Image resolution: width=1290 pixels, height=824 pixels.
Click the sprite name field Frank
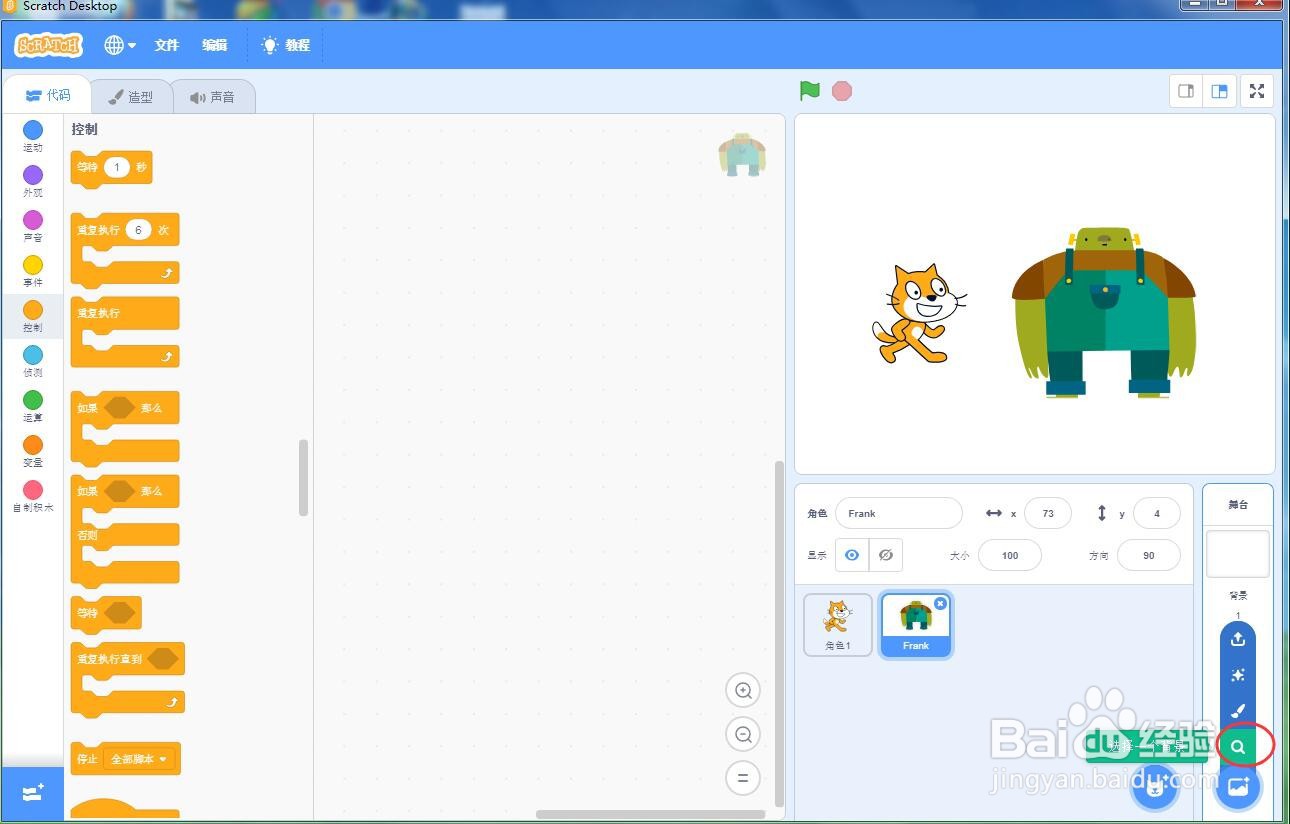pos(899,513)
